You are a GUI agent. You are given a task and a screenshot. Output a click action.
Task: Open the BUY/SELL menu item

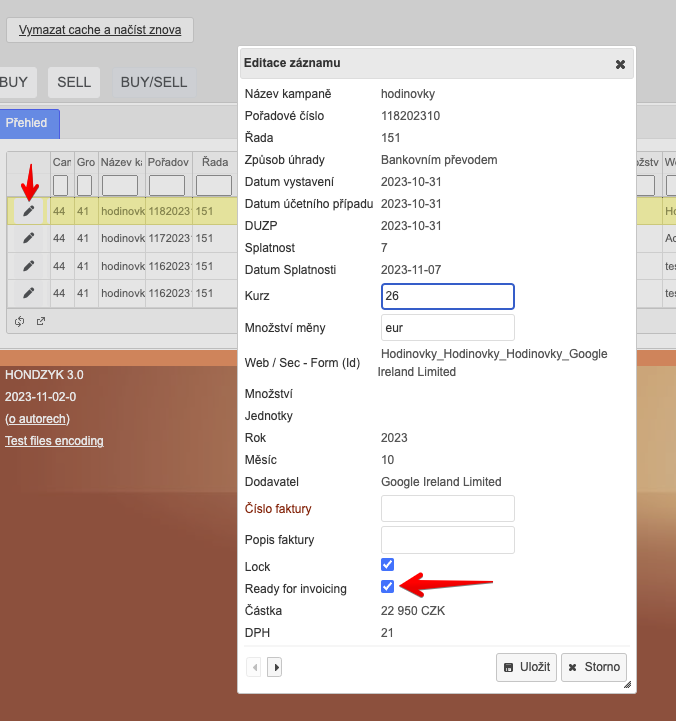(154, 82)
